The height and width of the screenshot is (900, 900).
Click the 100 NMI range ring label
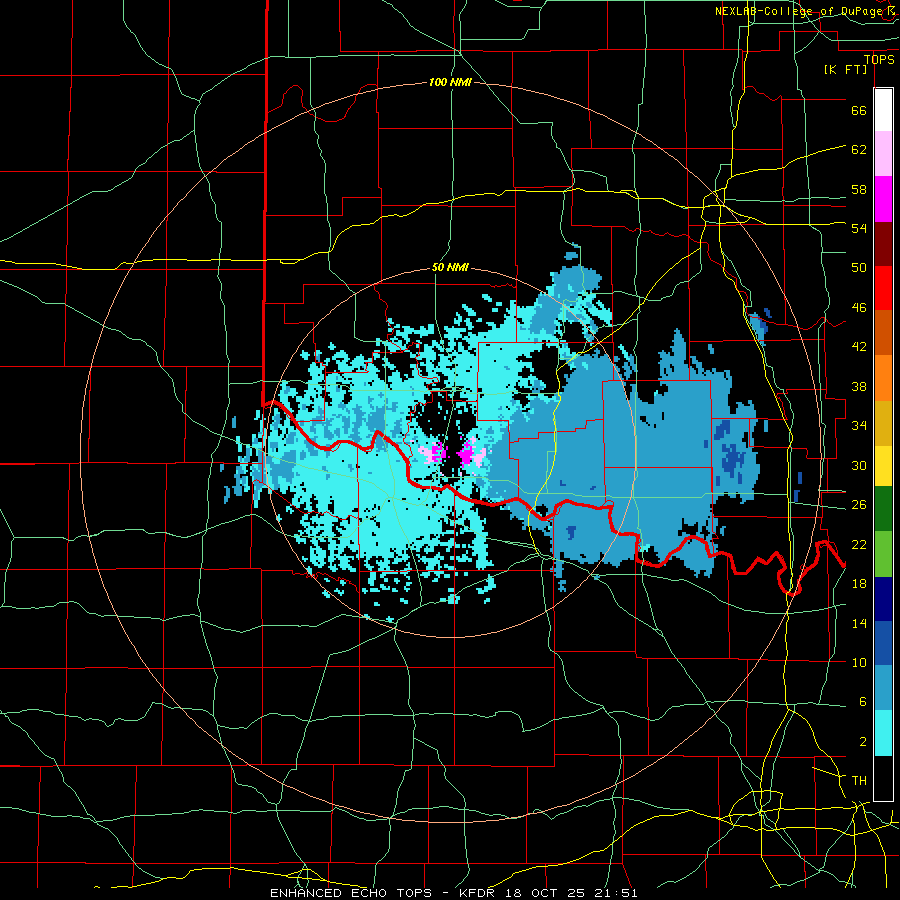pos(450,82)
